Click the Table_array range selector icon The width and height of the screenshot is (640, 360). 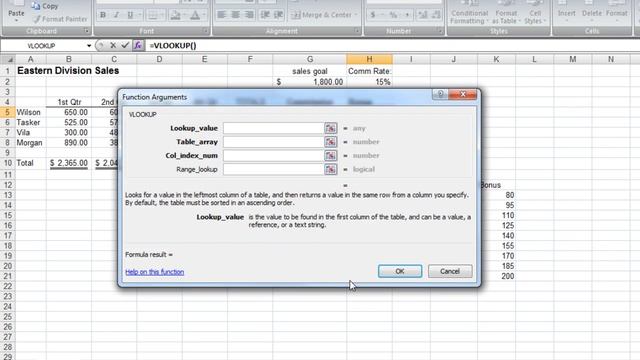331,142
